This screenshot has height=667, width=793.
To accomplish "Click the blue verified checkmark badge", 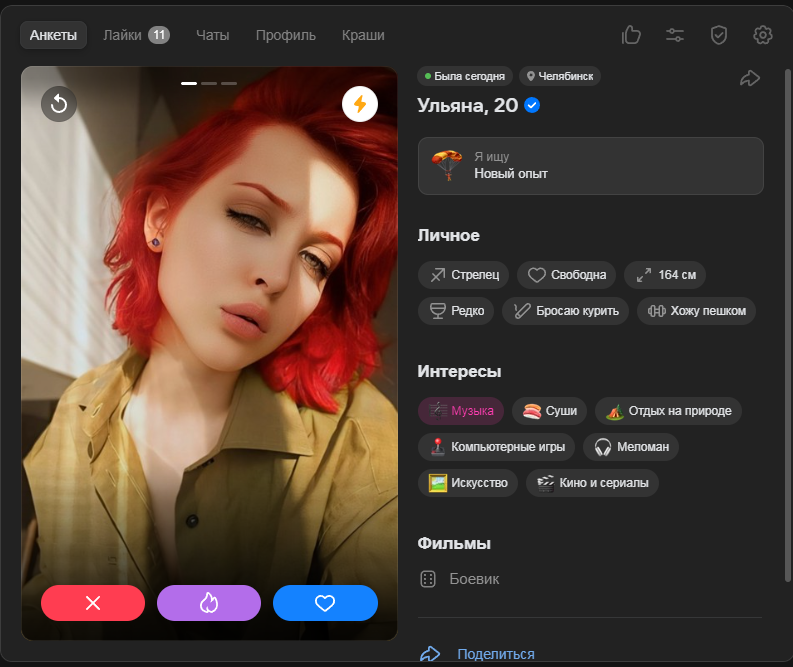I will click(532, 105).
